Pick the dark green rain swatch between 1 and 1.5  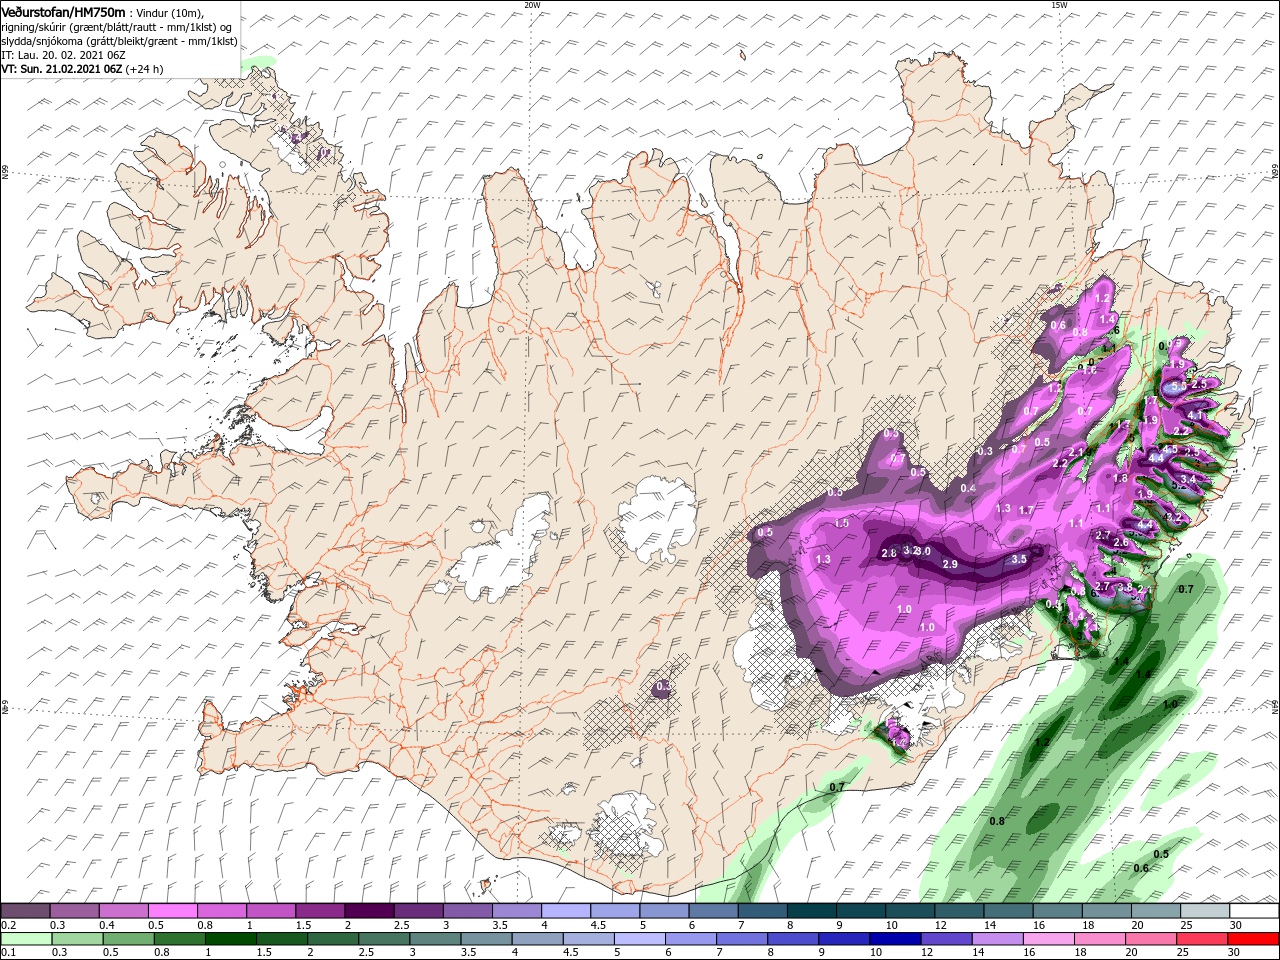(x=230, y=938)
